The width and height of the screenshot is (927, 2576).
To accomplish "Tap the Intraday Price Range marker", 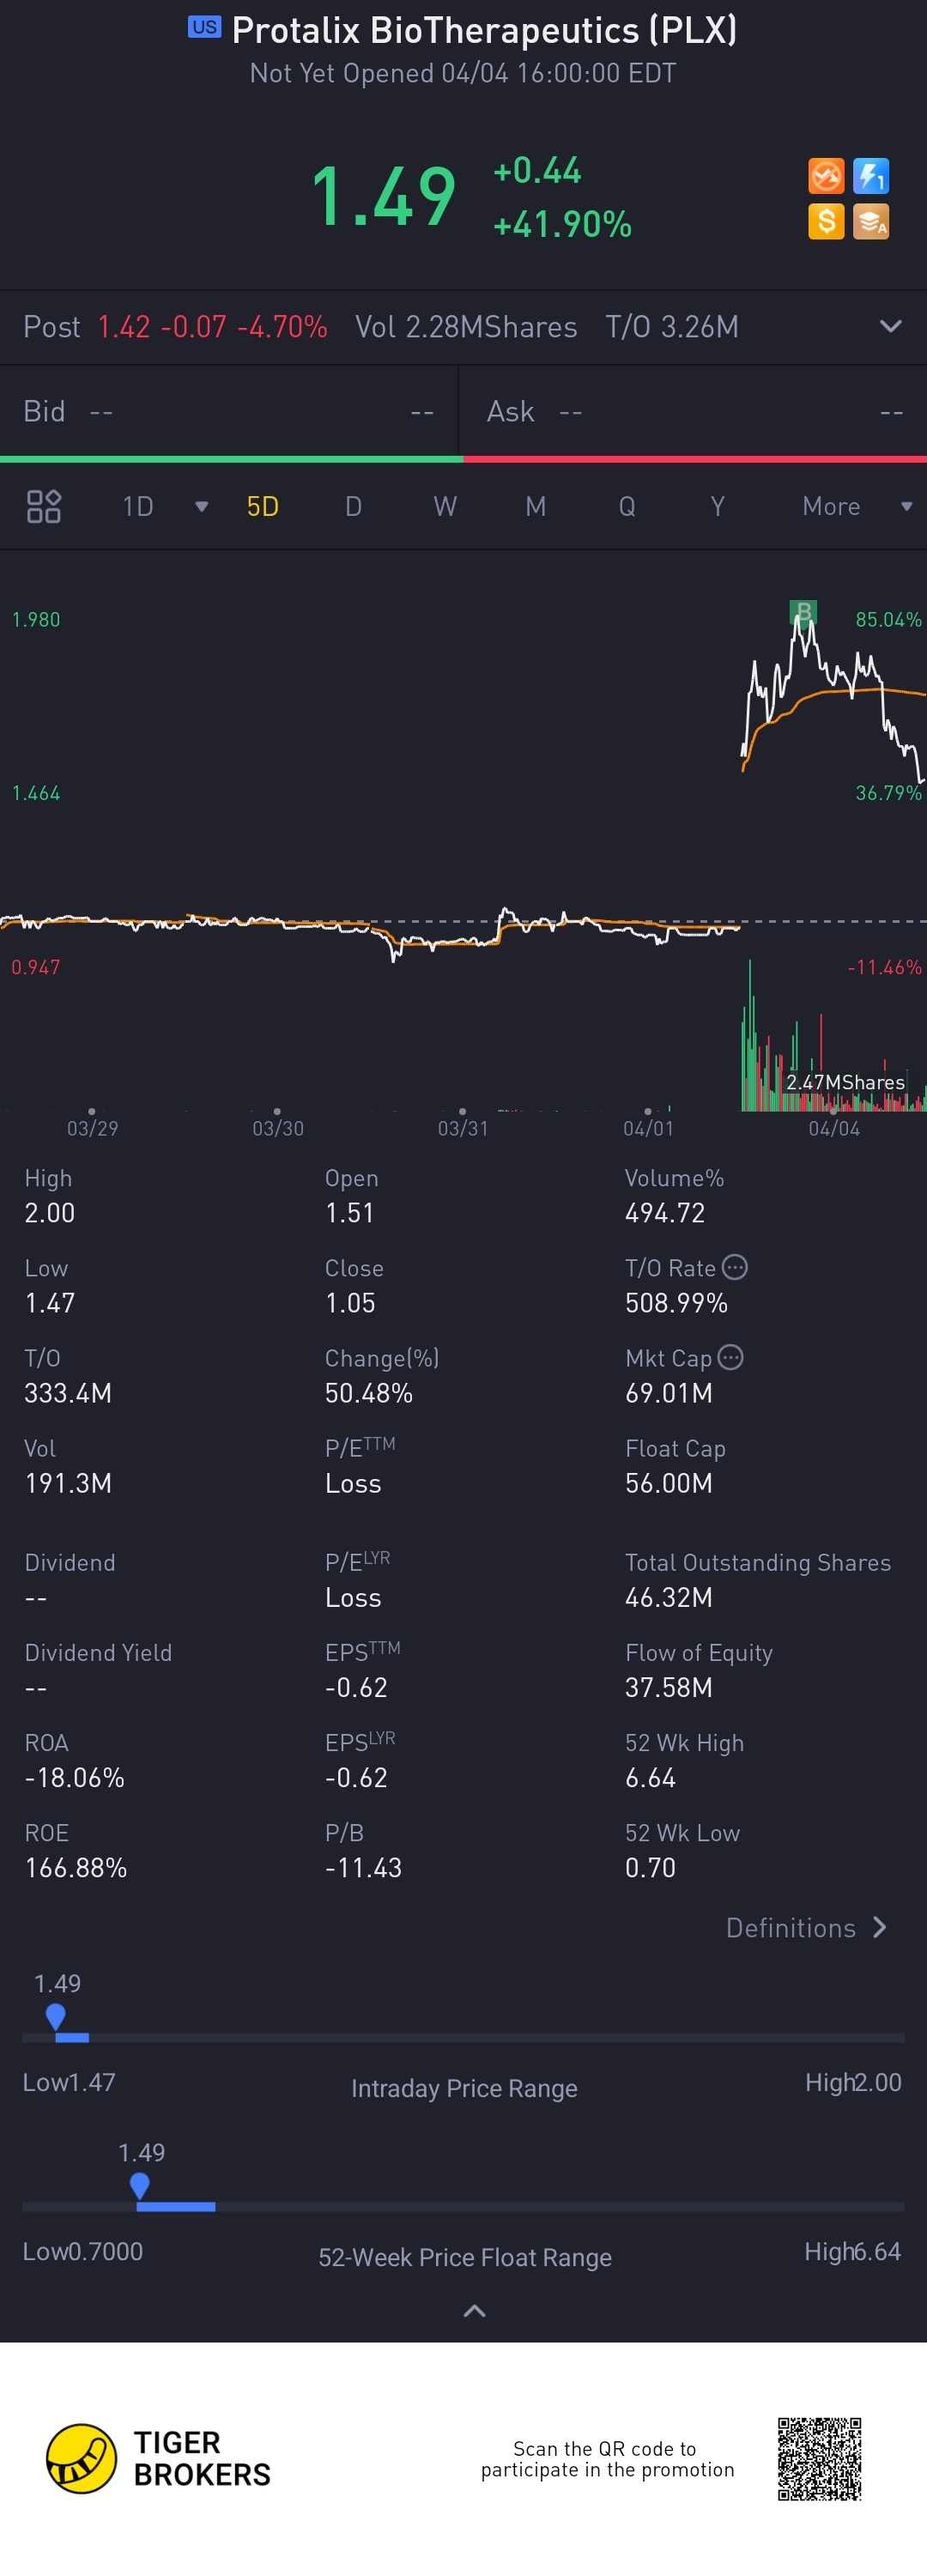I will (56, 2016).
